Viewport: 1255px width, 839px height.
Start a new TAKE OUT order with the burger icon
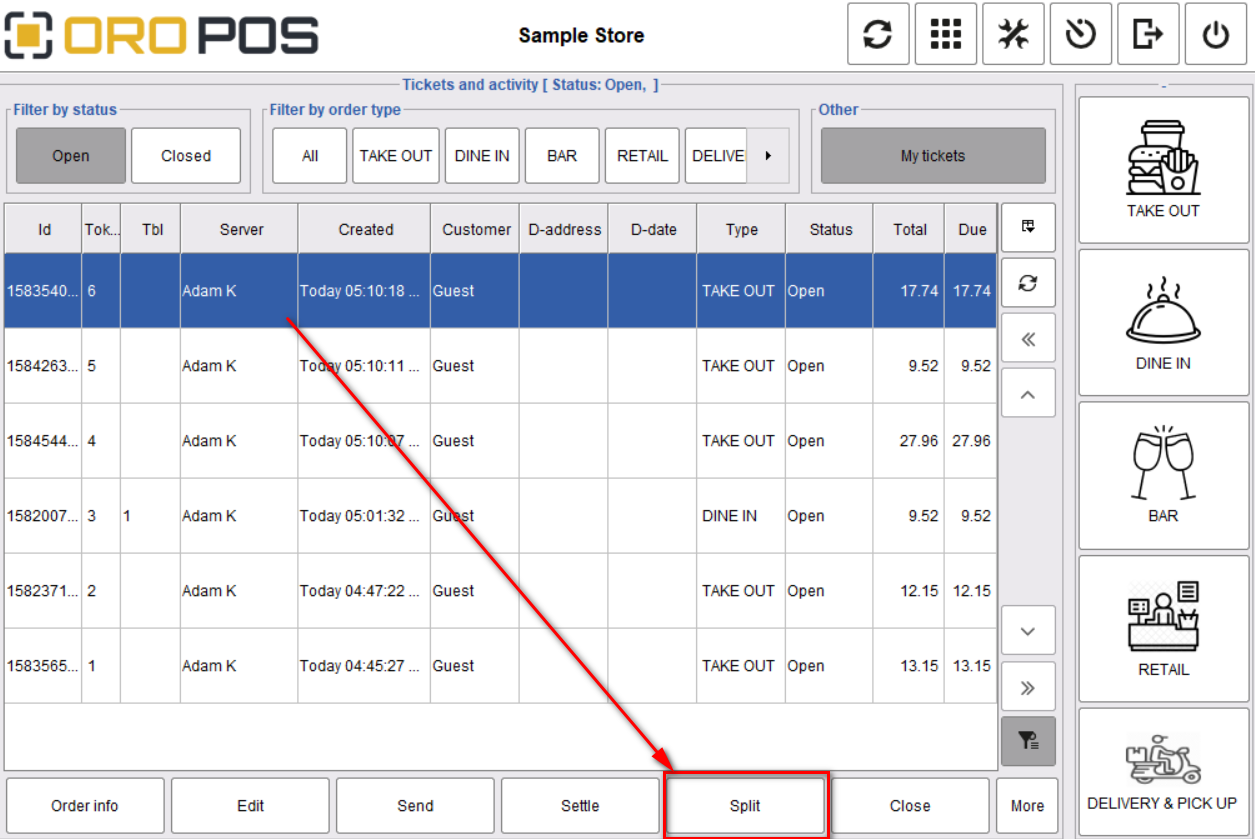(x=1164, y=169)
